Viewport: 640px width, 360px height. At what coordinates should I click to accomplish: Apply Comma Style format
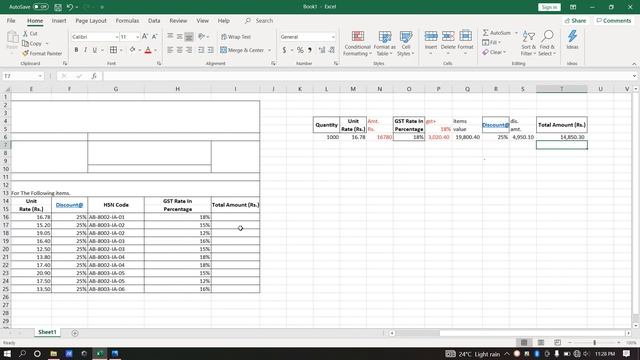point(310,50)
